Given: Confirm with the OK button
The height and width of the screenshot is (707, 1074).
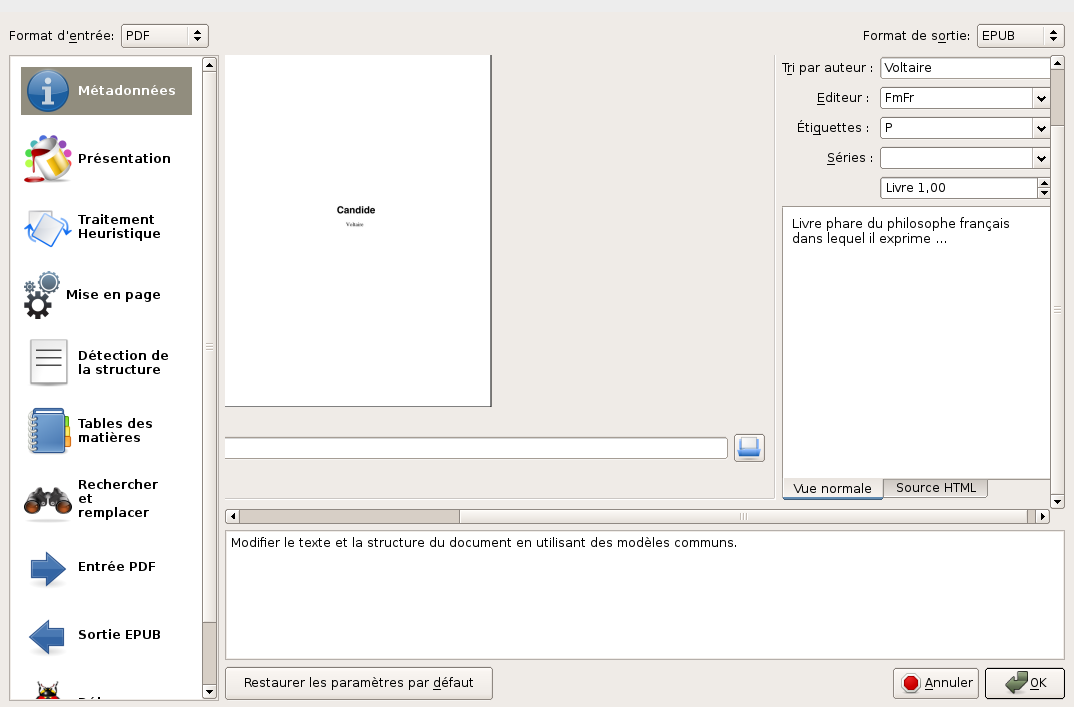Looking at the screenshot, I should coord(1025,683).
